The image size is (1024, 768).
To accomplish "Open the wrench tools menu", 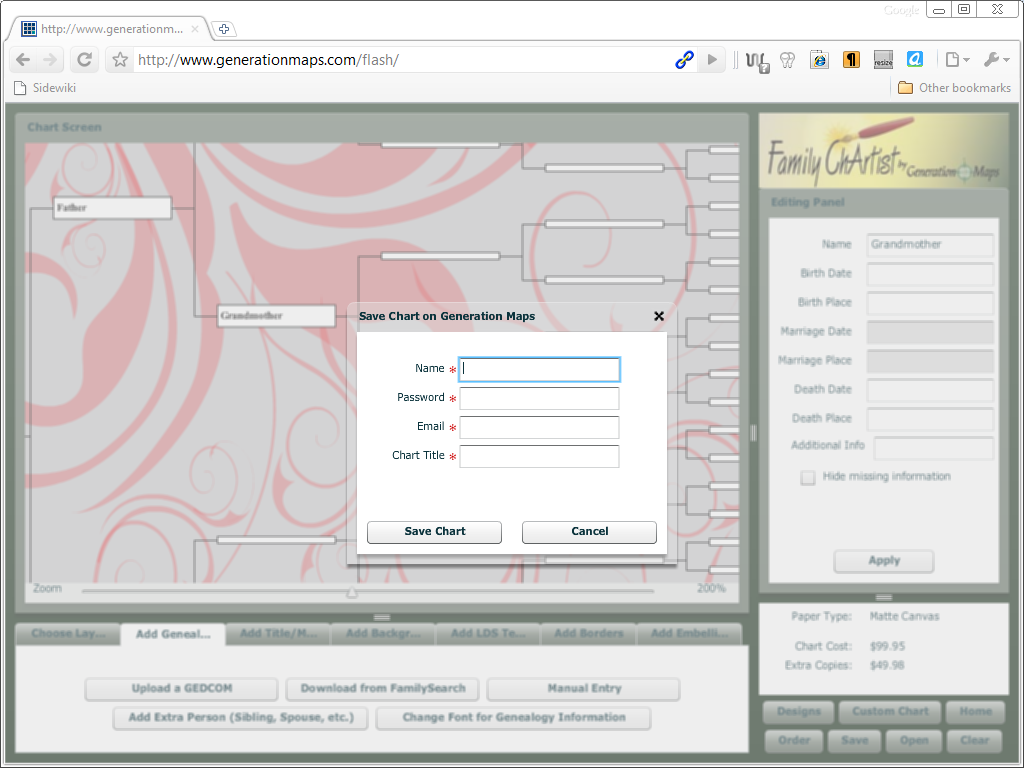I will 996,60.
